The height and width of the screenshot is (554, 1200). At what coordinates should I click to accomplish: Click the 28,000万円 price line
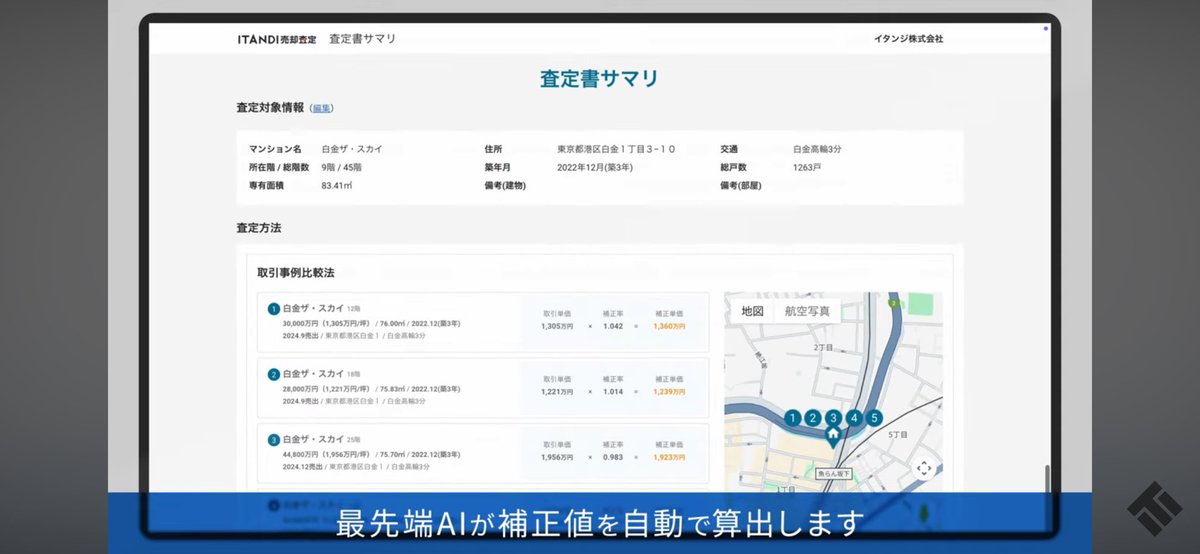click(371, 388)
